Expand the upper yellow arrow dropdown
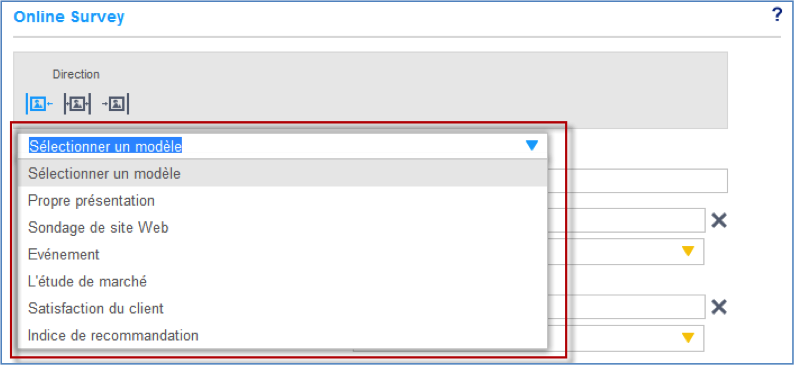This screenshot has height=365, width=794. click(x=687, y=251)
